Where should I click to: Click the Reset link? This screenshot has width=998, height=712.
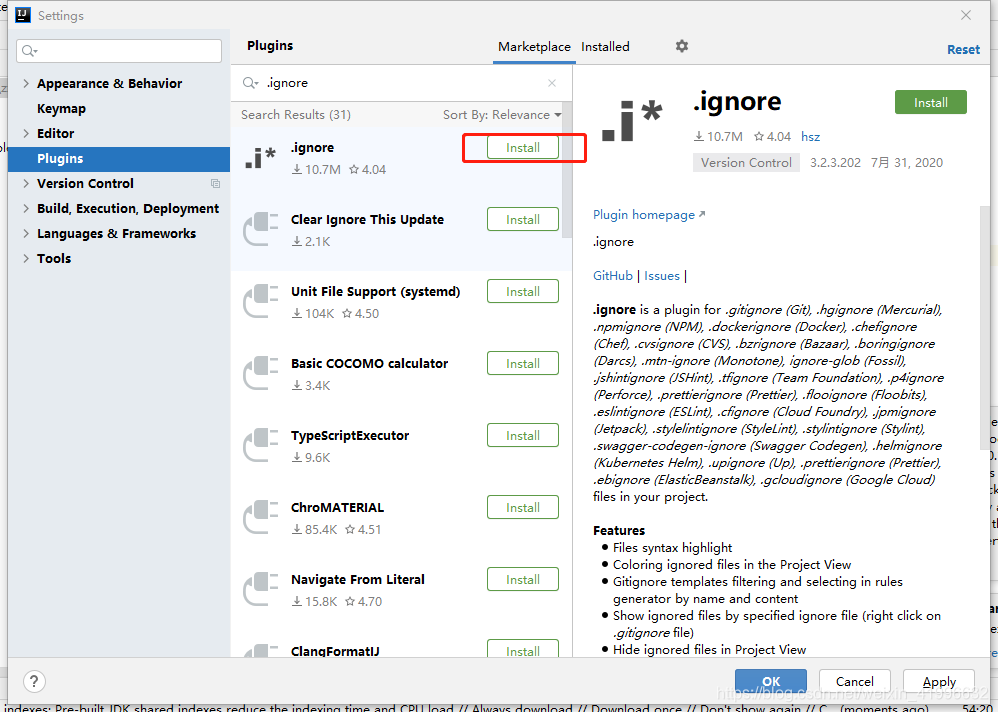[963, 50]
